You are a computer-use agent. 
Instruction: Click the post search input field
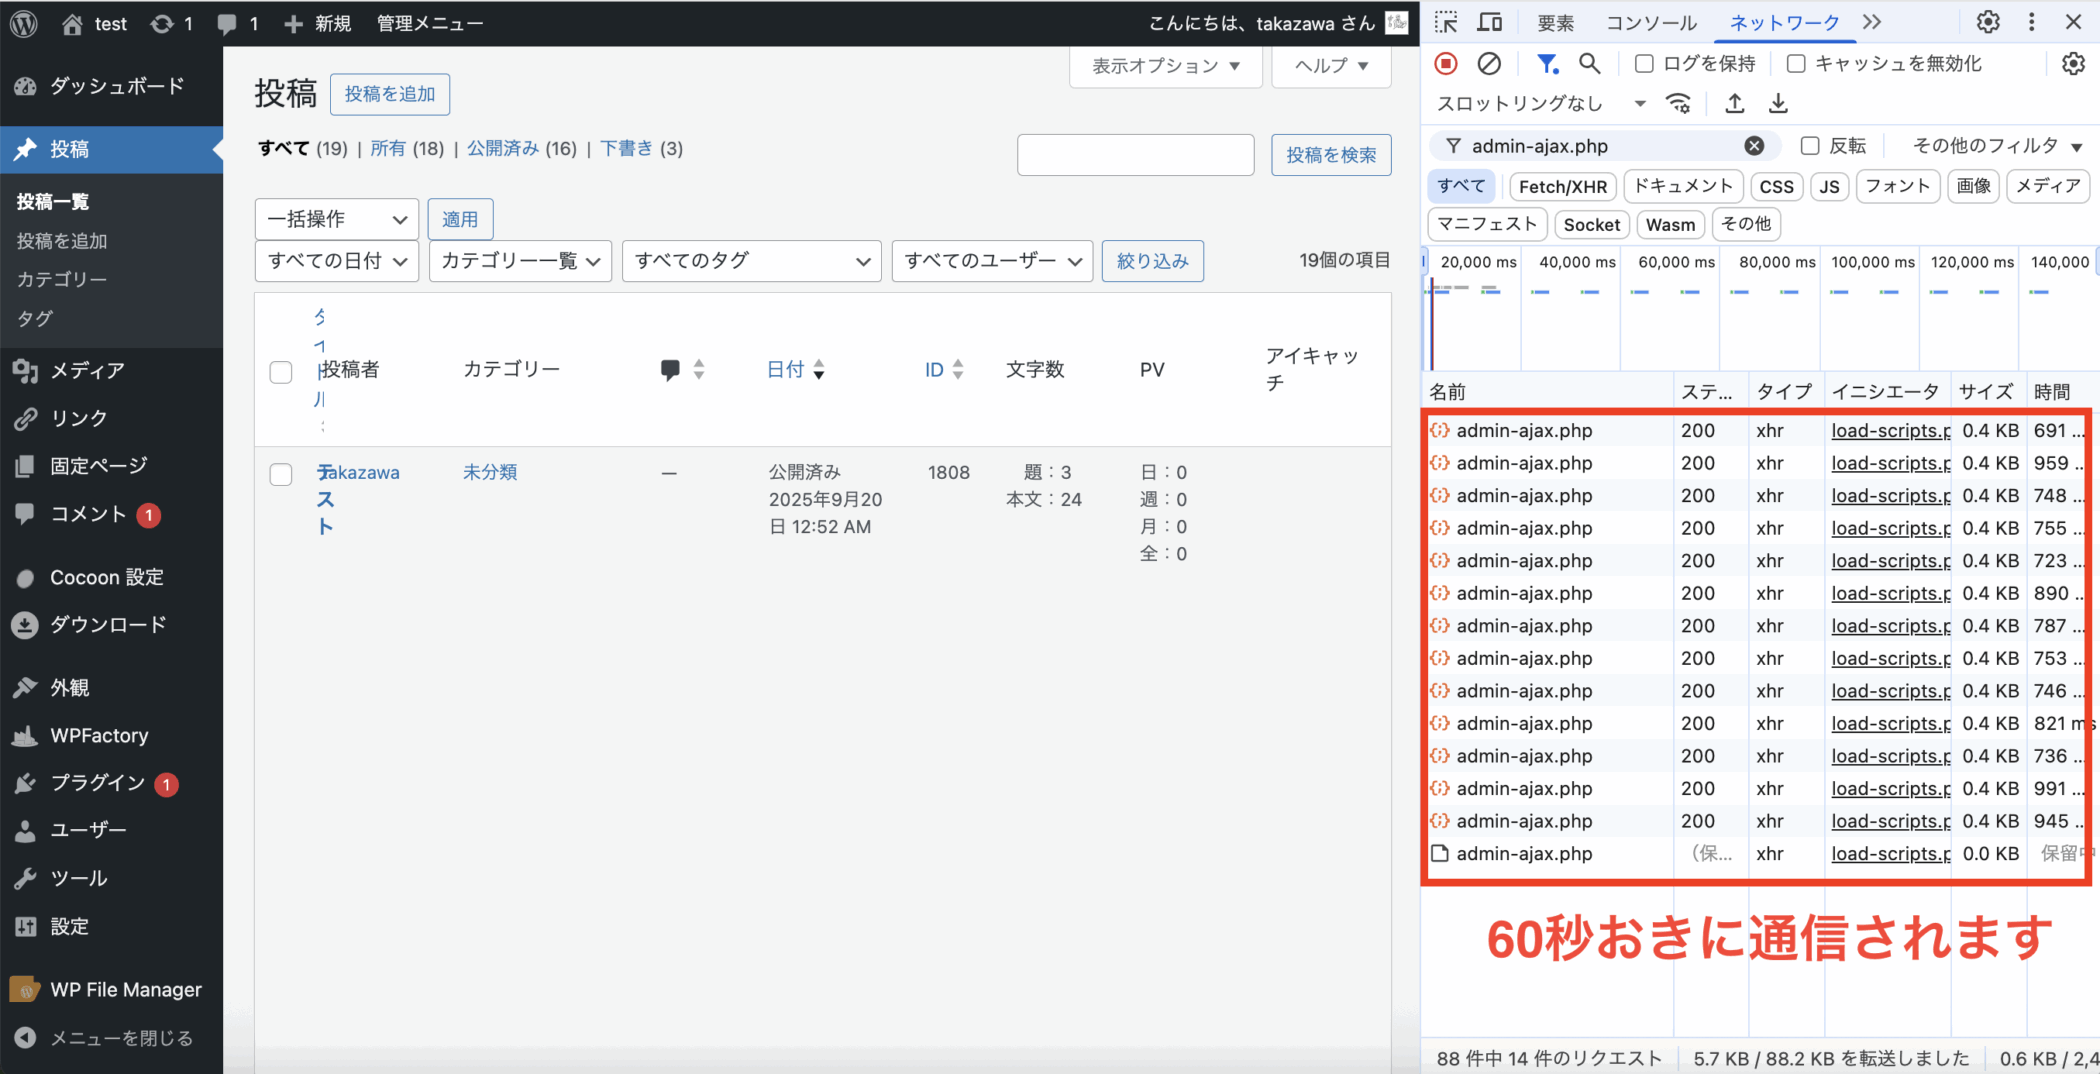point(1135,155)
